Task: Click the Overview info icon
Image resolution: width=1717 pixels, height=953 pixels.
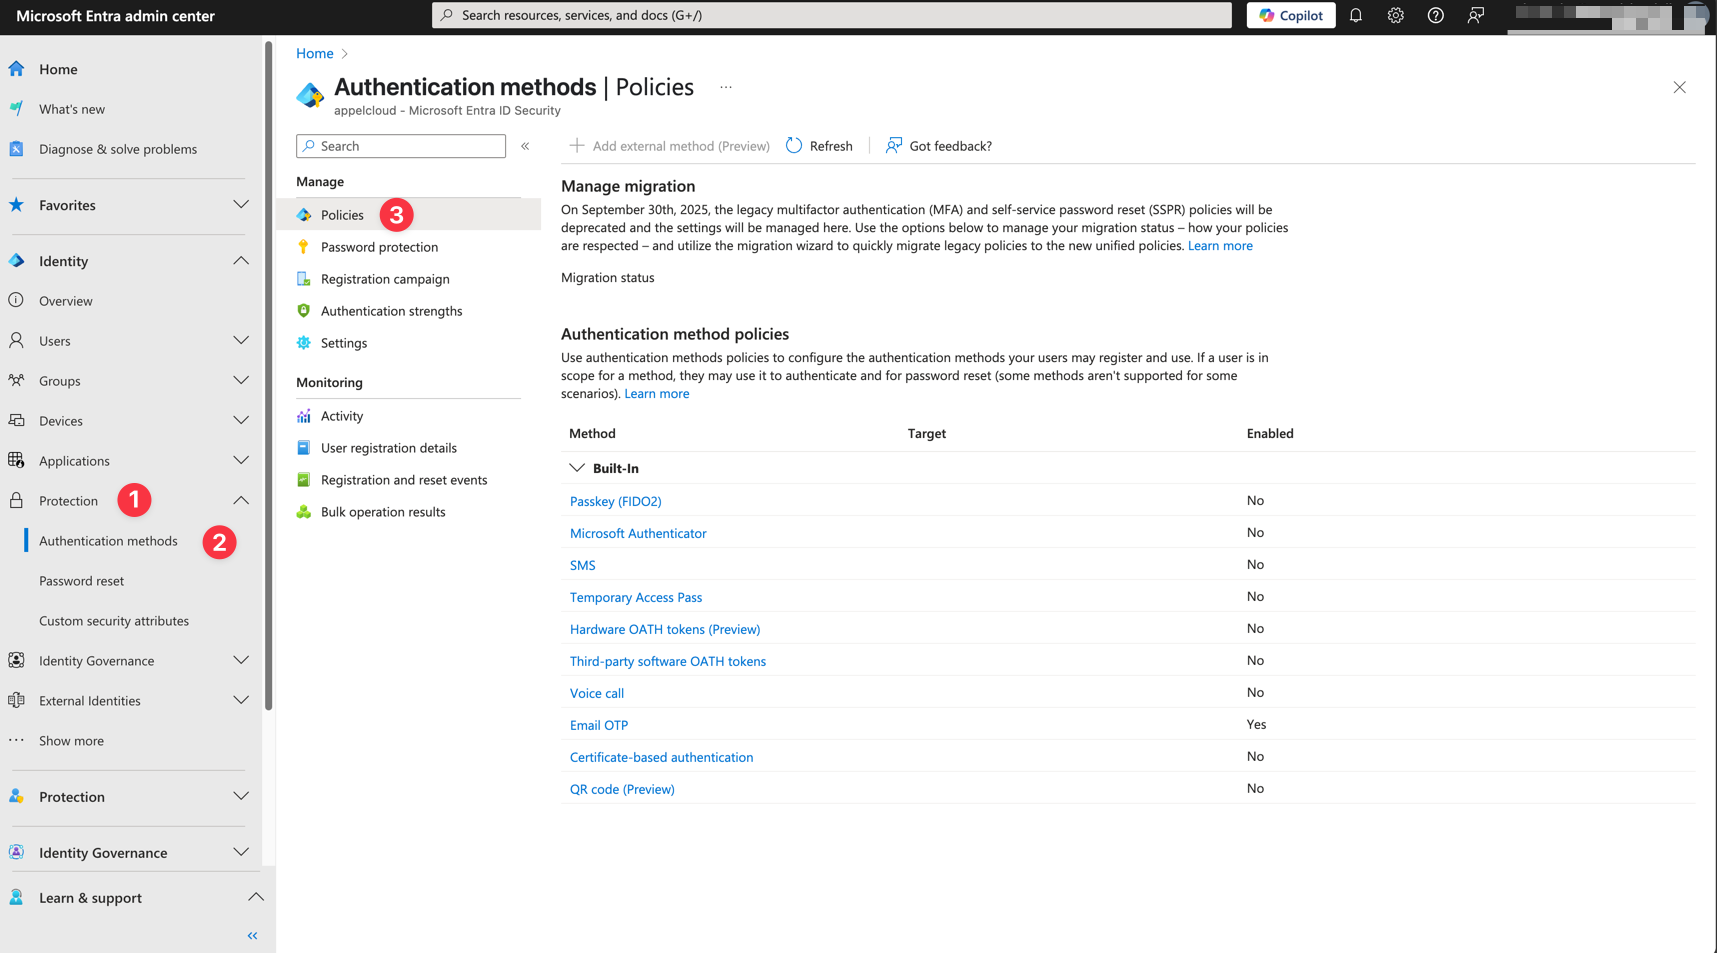Action: tap(17, 301)
